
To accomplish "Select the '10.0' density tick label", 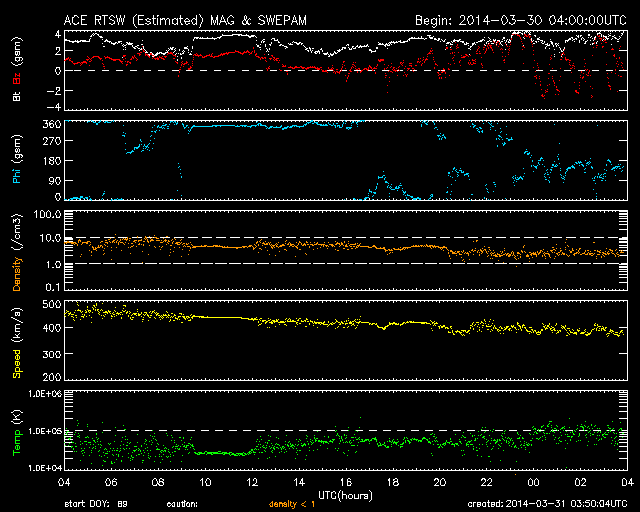I will pos(50,238).
